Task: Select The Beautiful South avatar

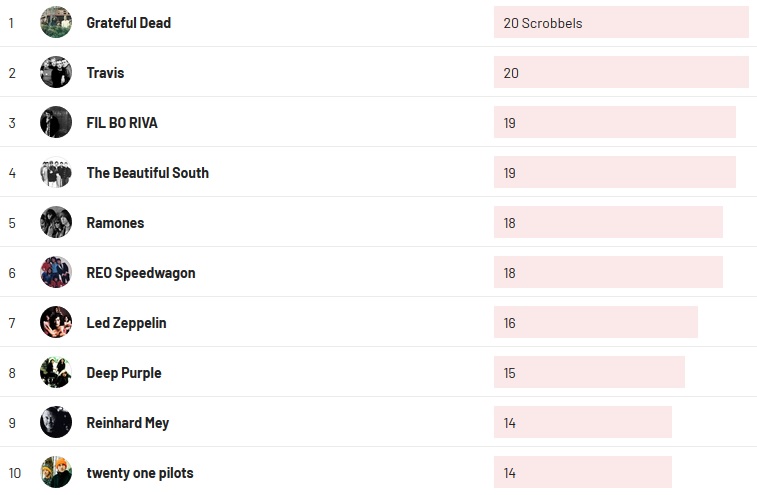Action: 56,172
